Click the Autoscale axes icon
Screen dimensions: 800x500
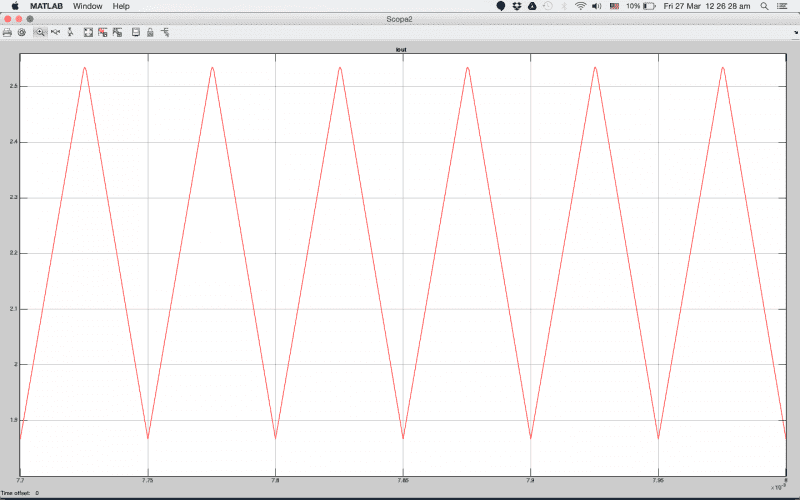[x=88, y=32]
